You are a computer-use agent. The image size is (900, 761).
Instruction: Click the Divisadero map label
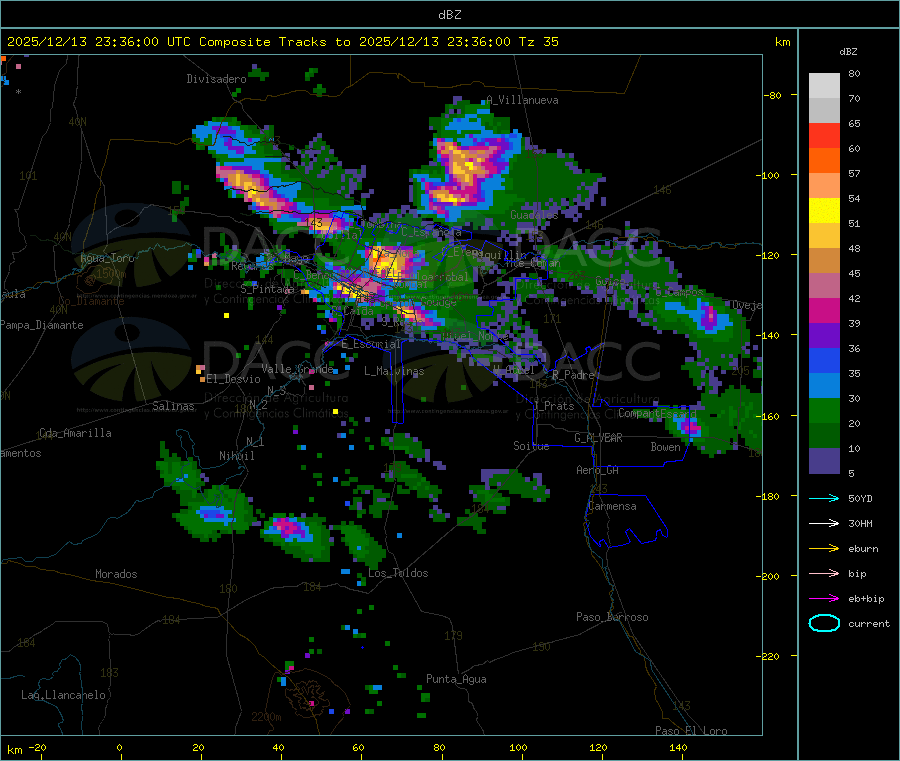(216, 79)
